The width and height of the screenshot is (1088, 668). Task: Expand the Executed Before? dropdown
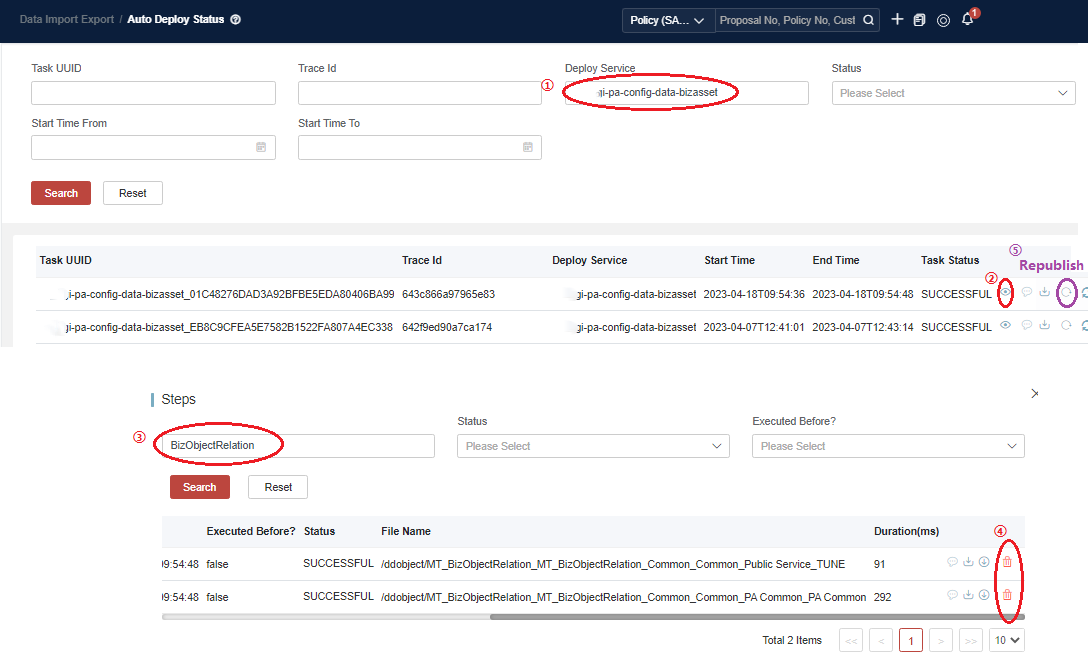[x=887, y=446]
